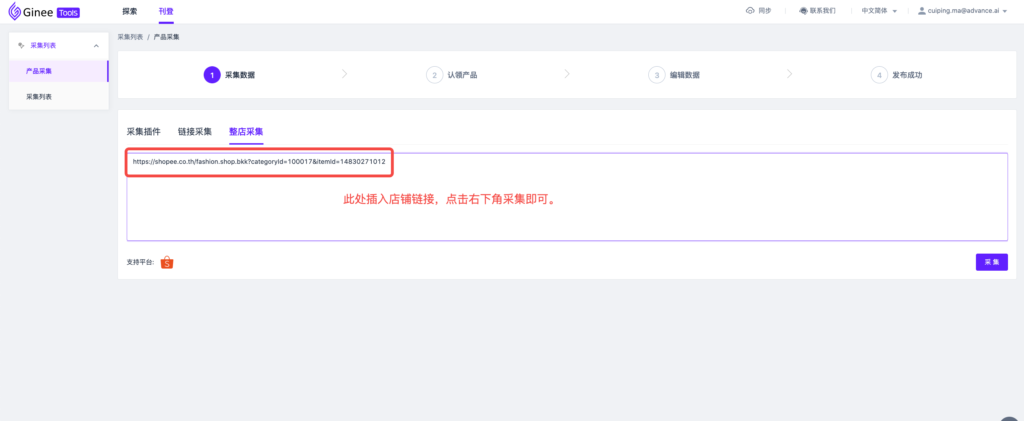Image resolution: width=1024 pixels, height=421 pixels.
Task: Click the Shopee platform icon
Action: 166,263
